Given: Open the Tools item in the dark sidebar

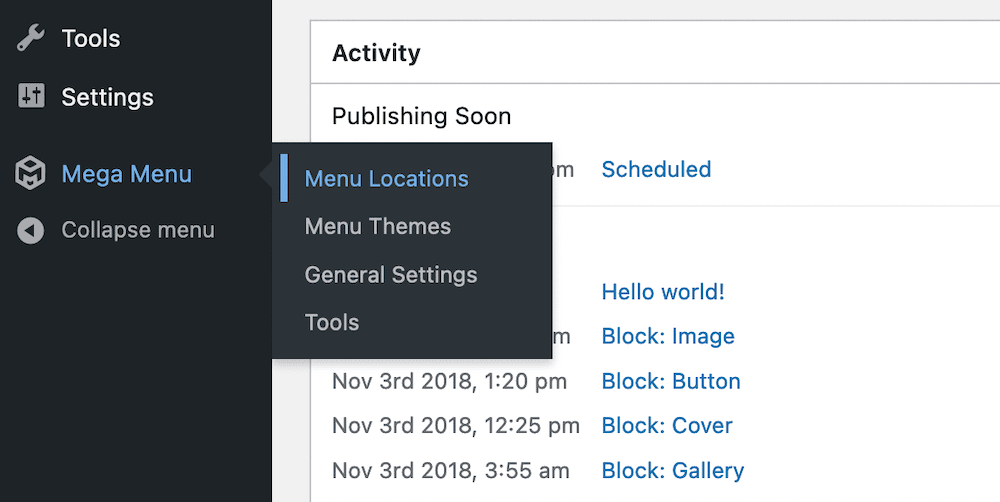Looking at the screenshot, I should (x=90, y=39).
